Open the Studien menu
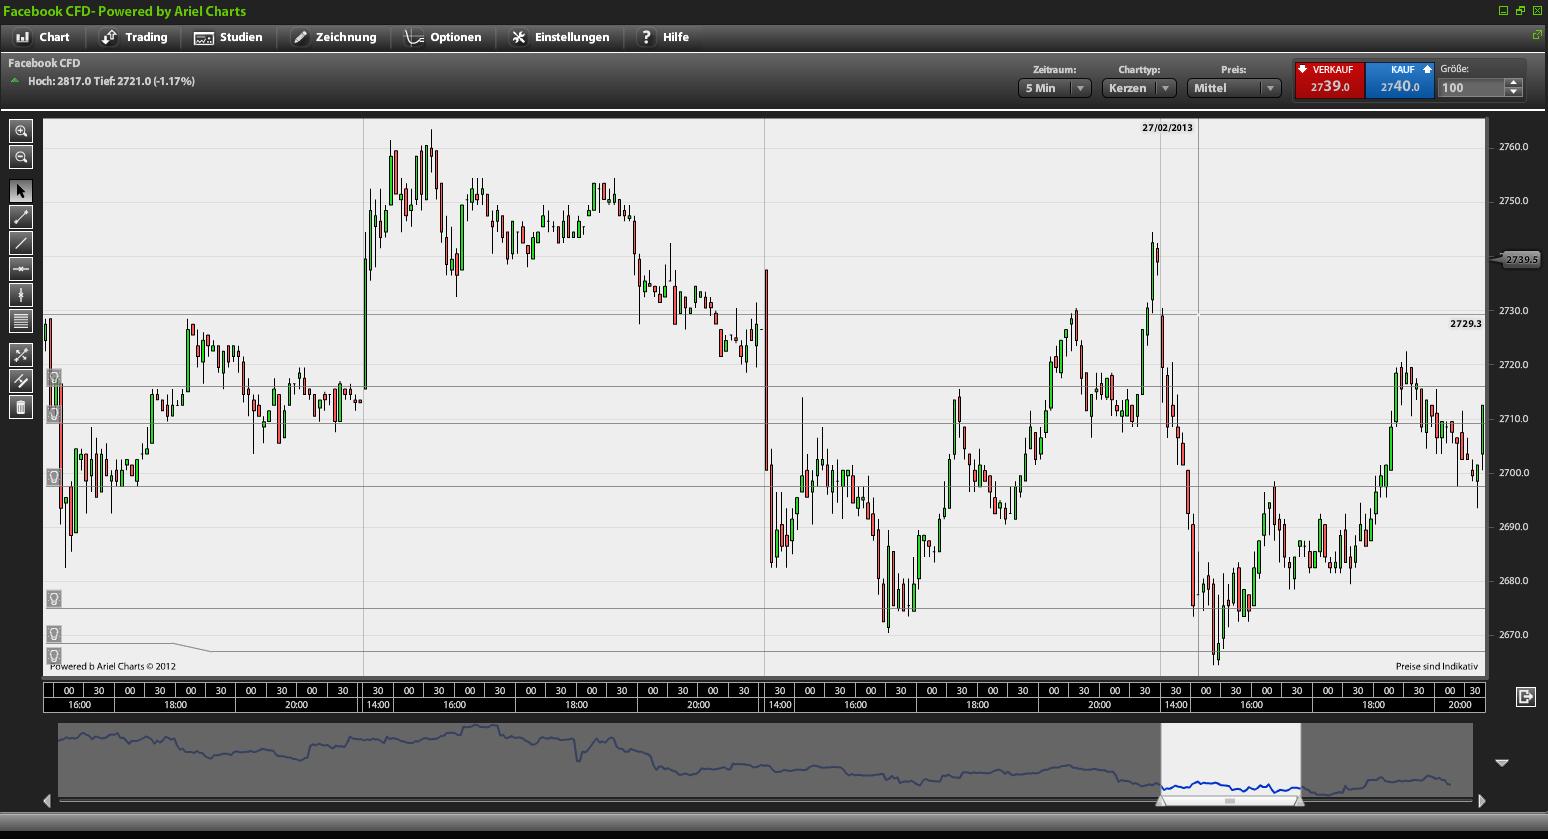The image size is (1548, 839). [228, 37]
